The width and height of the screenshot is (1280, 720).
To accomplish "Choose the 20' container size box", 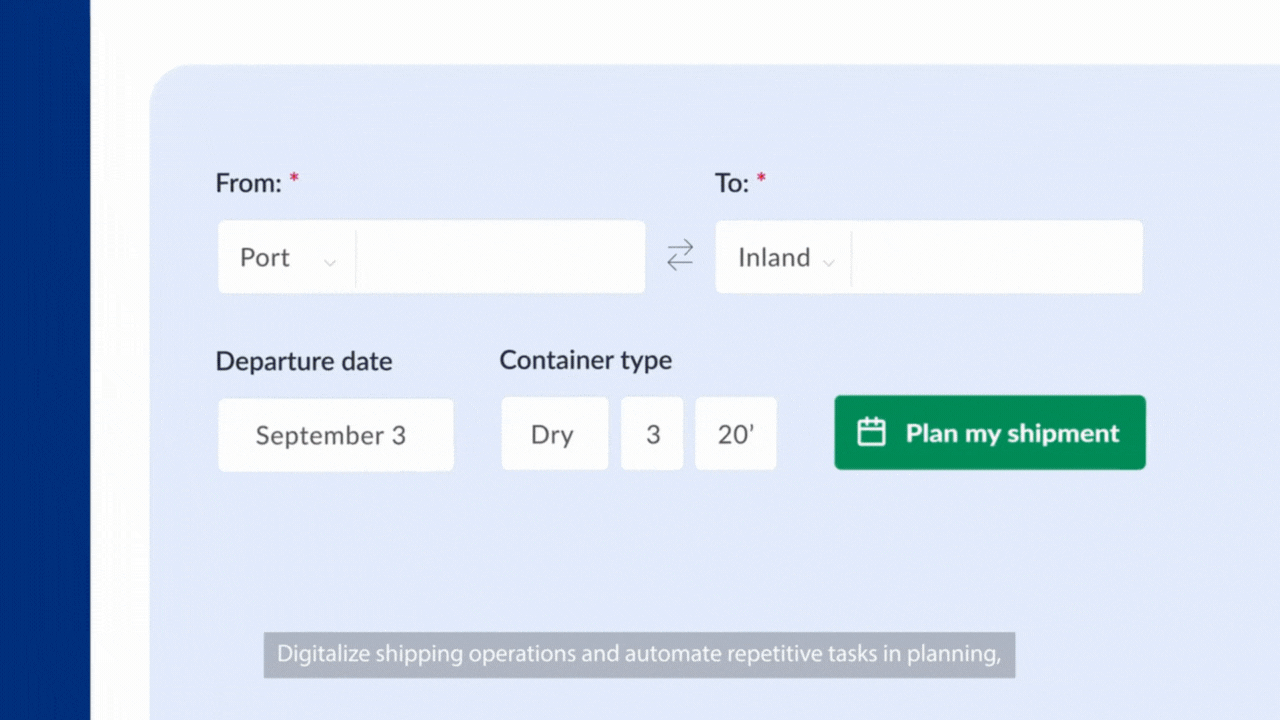I will point(736,434).
